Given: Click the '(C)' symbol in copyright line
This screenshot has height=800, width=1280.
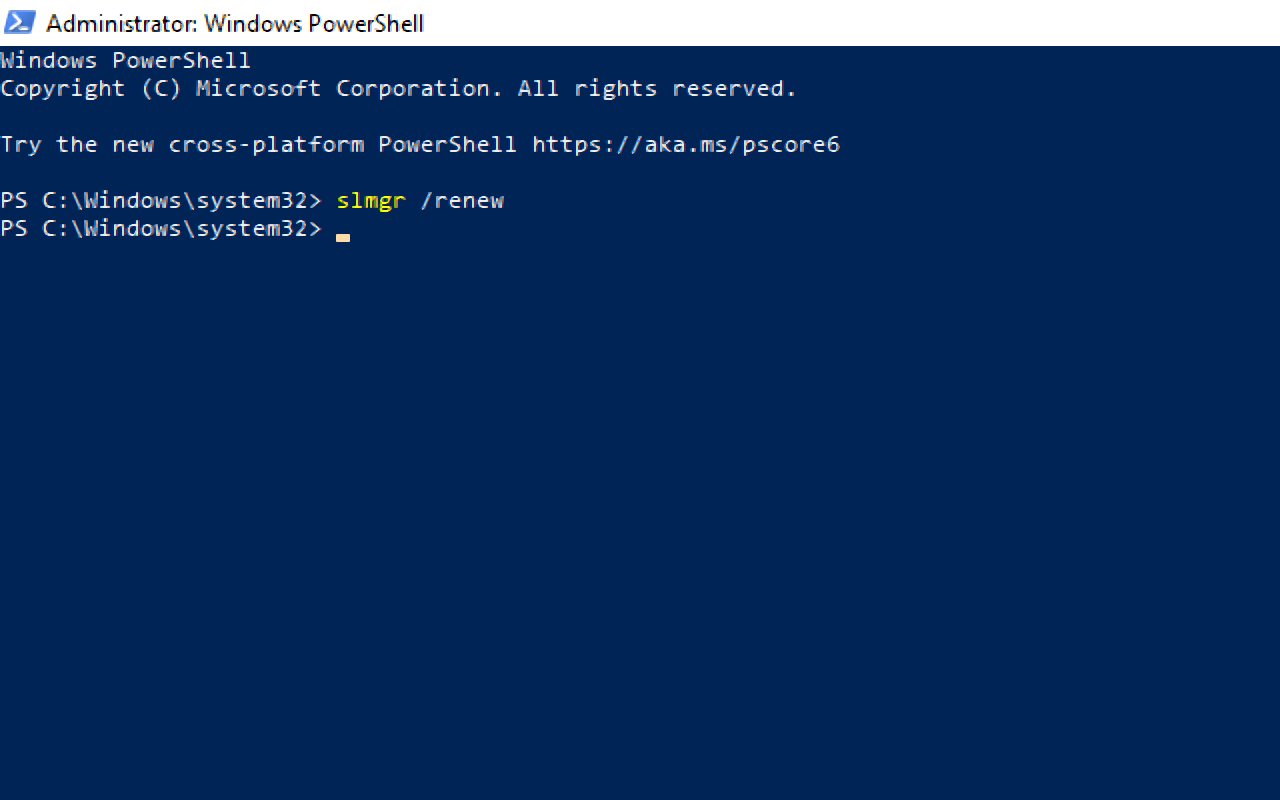Looking at the screenshot, I should [160, 89].
